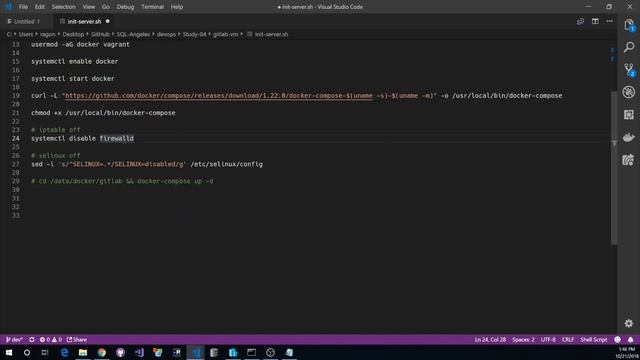
Task: Launch Microsoft Edge from the taskbar
Action: point(64,352)
